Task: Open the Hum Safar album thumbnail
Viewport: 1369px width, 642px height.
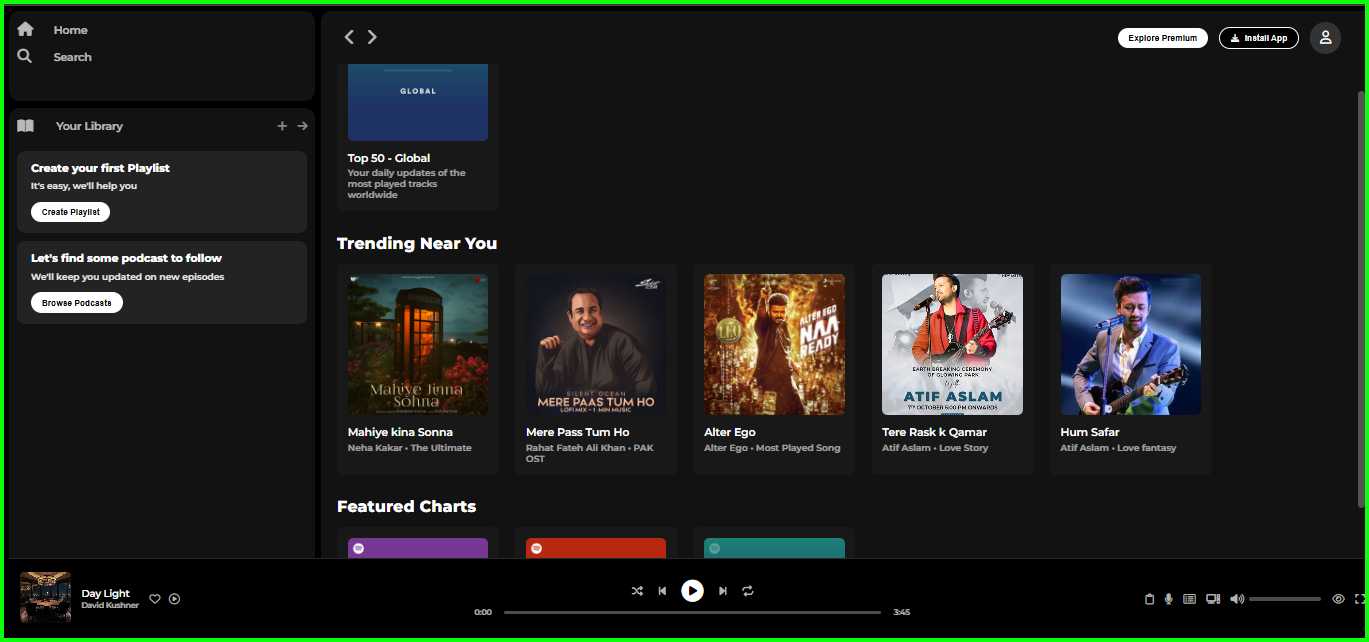Action: [1130, 344]
